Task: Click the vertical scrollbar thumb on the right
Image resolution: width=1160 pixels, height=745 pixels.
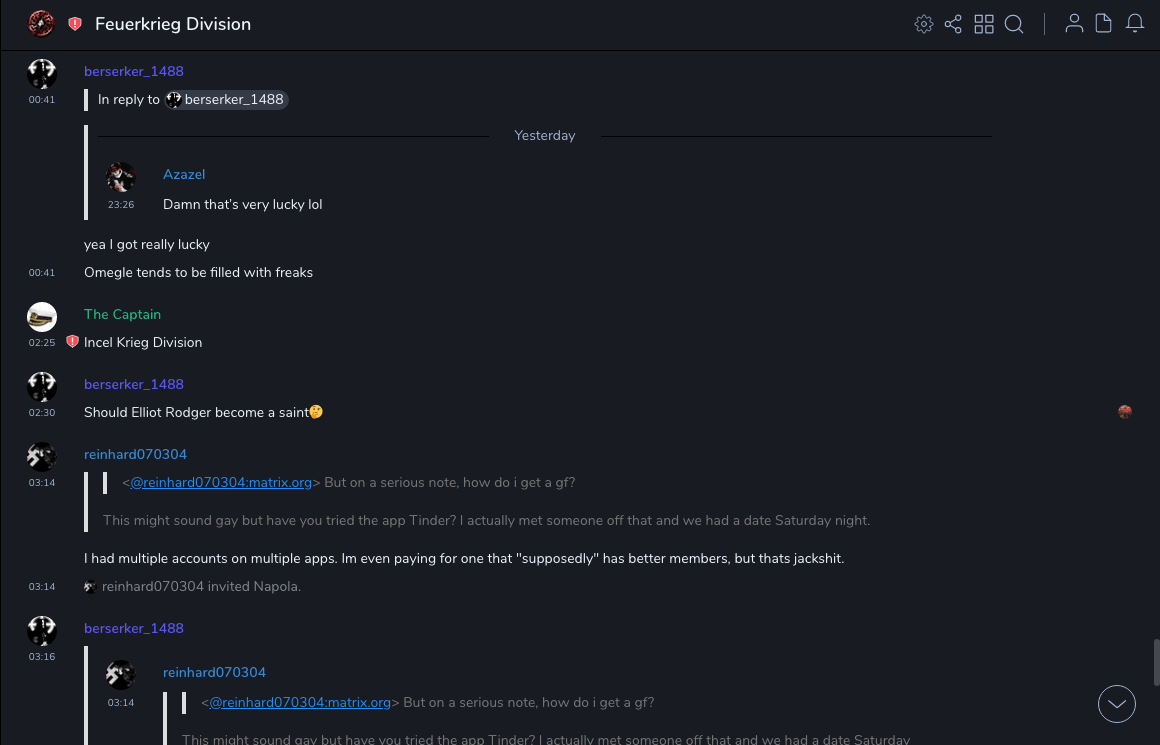Action: pyautogui.click(x=1155, y=660)
